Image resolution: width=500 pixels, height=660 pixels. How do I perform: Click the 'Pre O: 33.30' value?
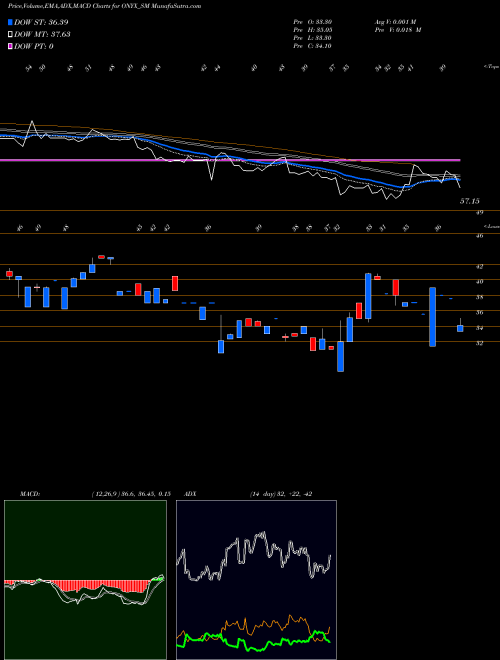click(x=313, y=22)
